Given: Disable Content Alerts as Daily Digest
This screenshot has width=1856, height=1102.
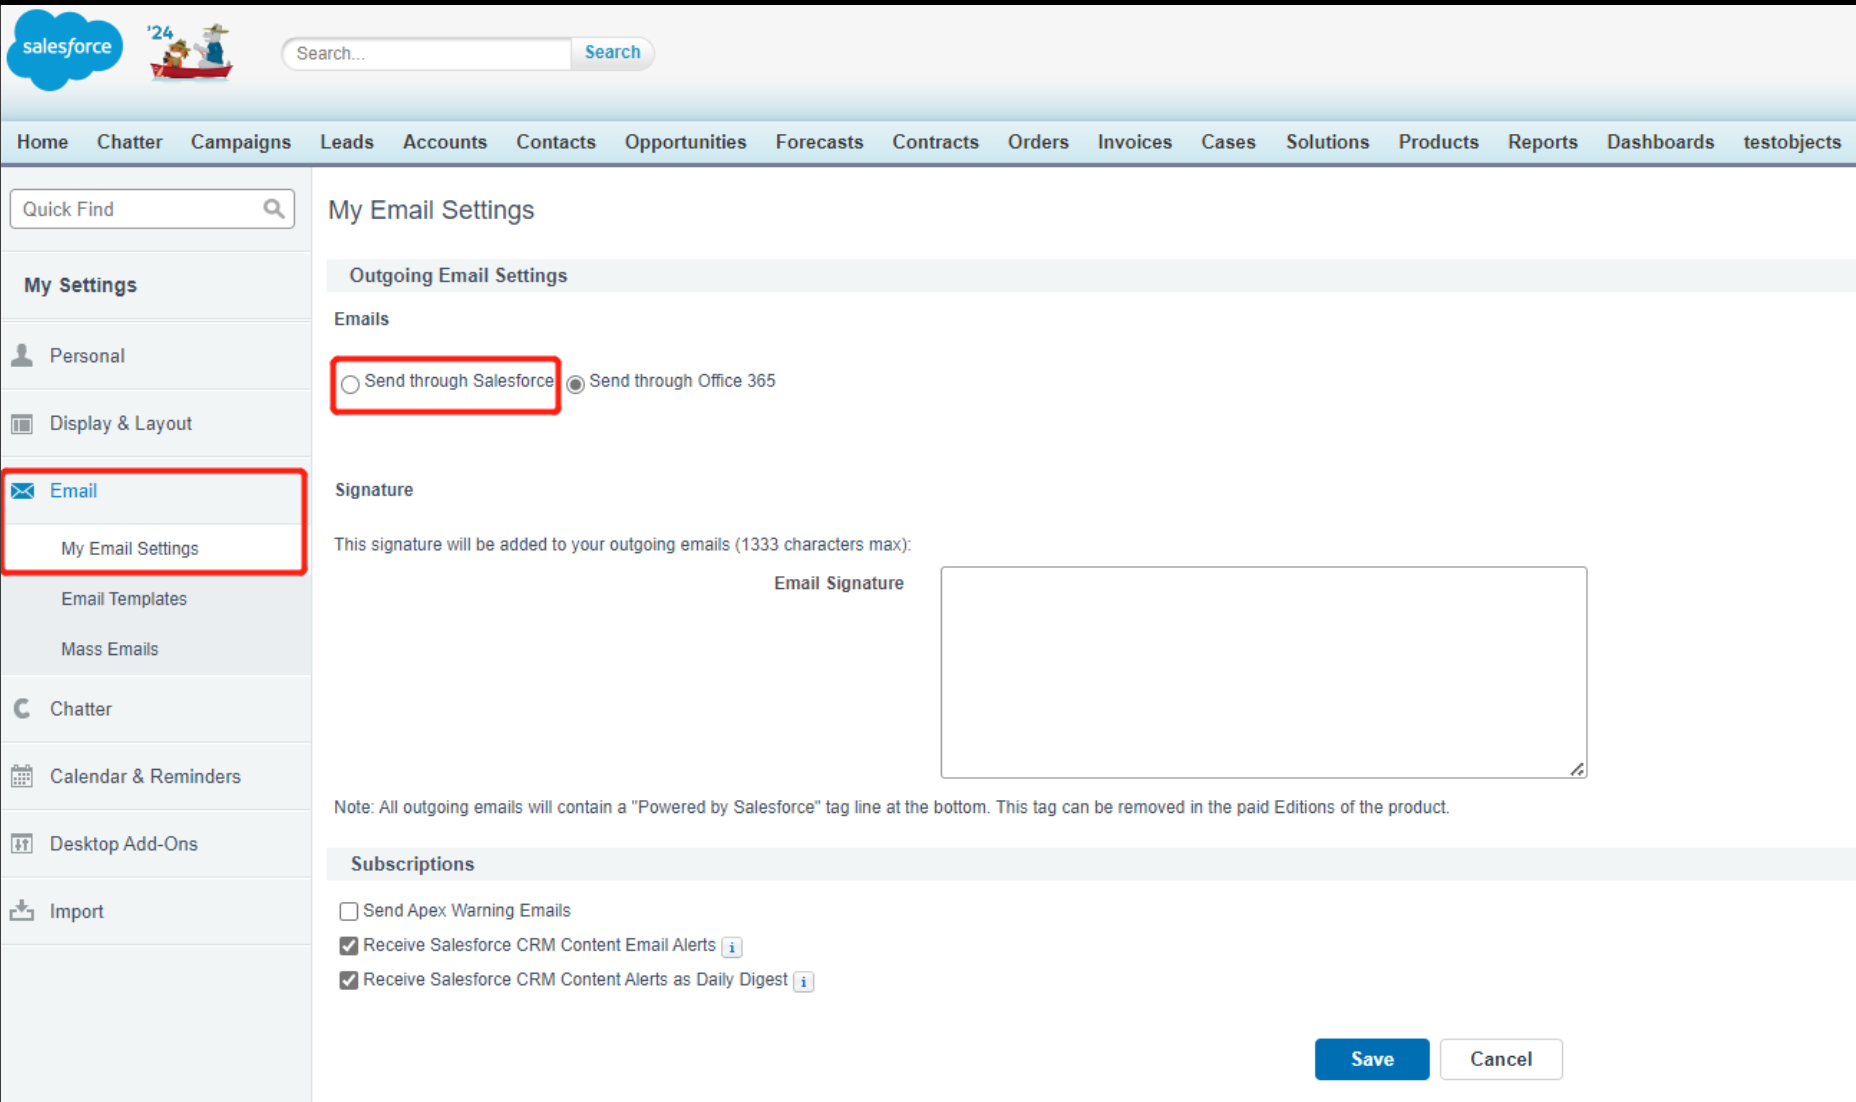Looking at the screenshot, I should 348,980.
